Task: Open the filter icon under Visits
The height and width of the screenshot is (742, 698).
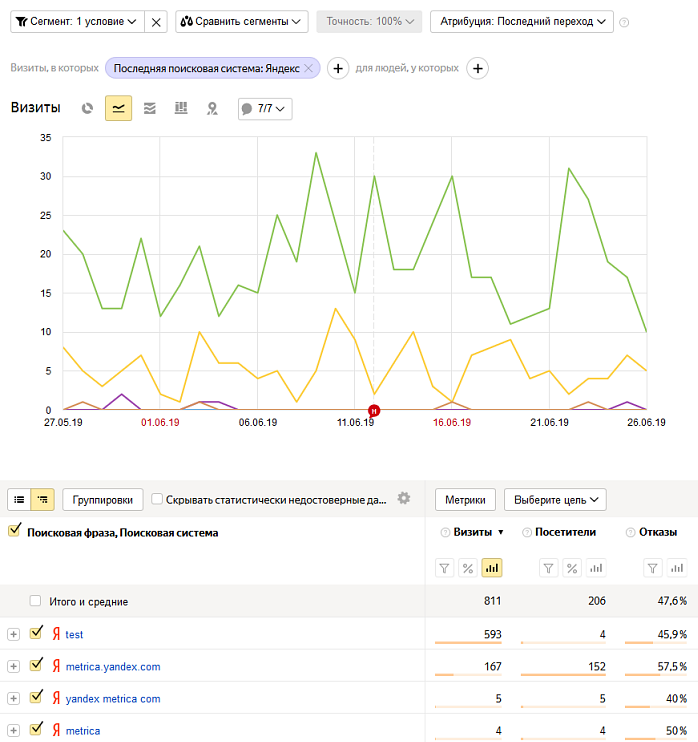Action: [444, 568]
